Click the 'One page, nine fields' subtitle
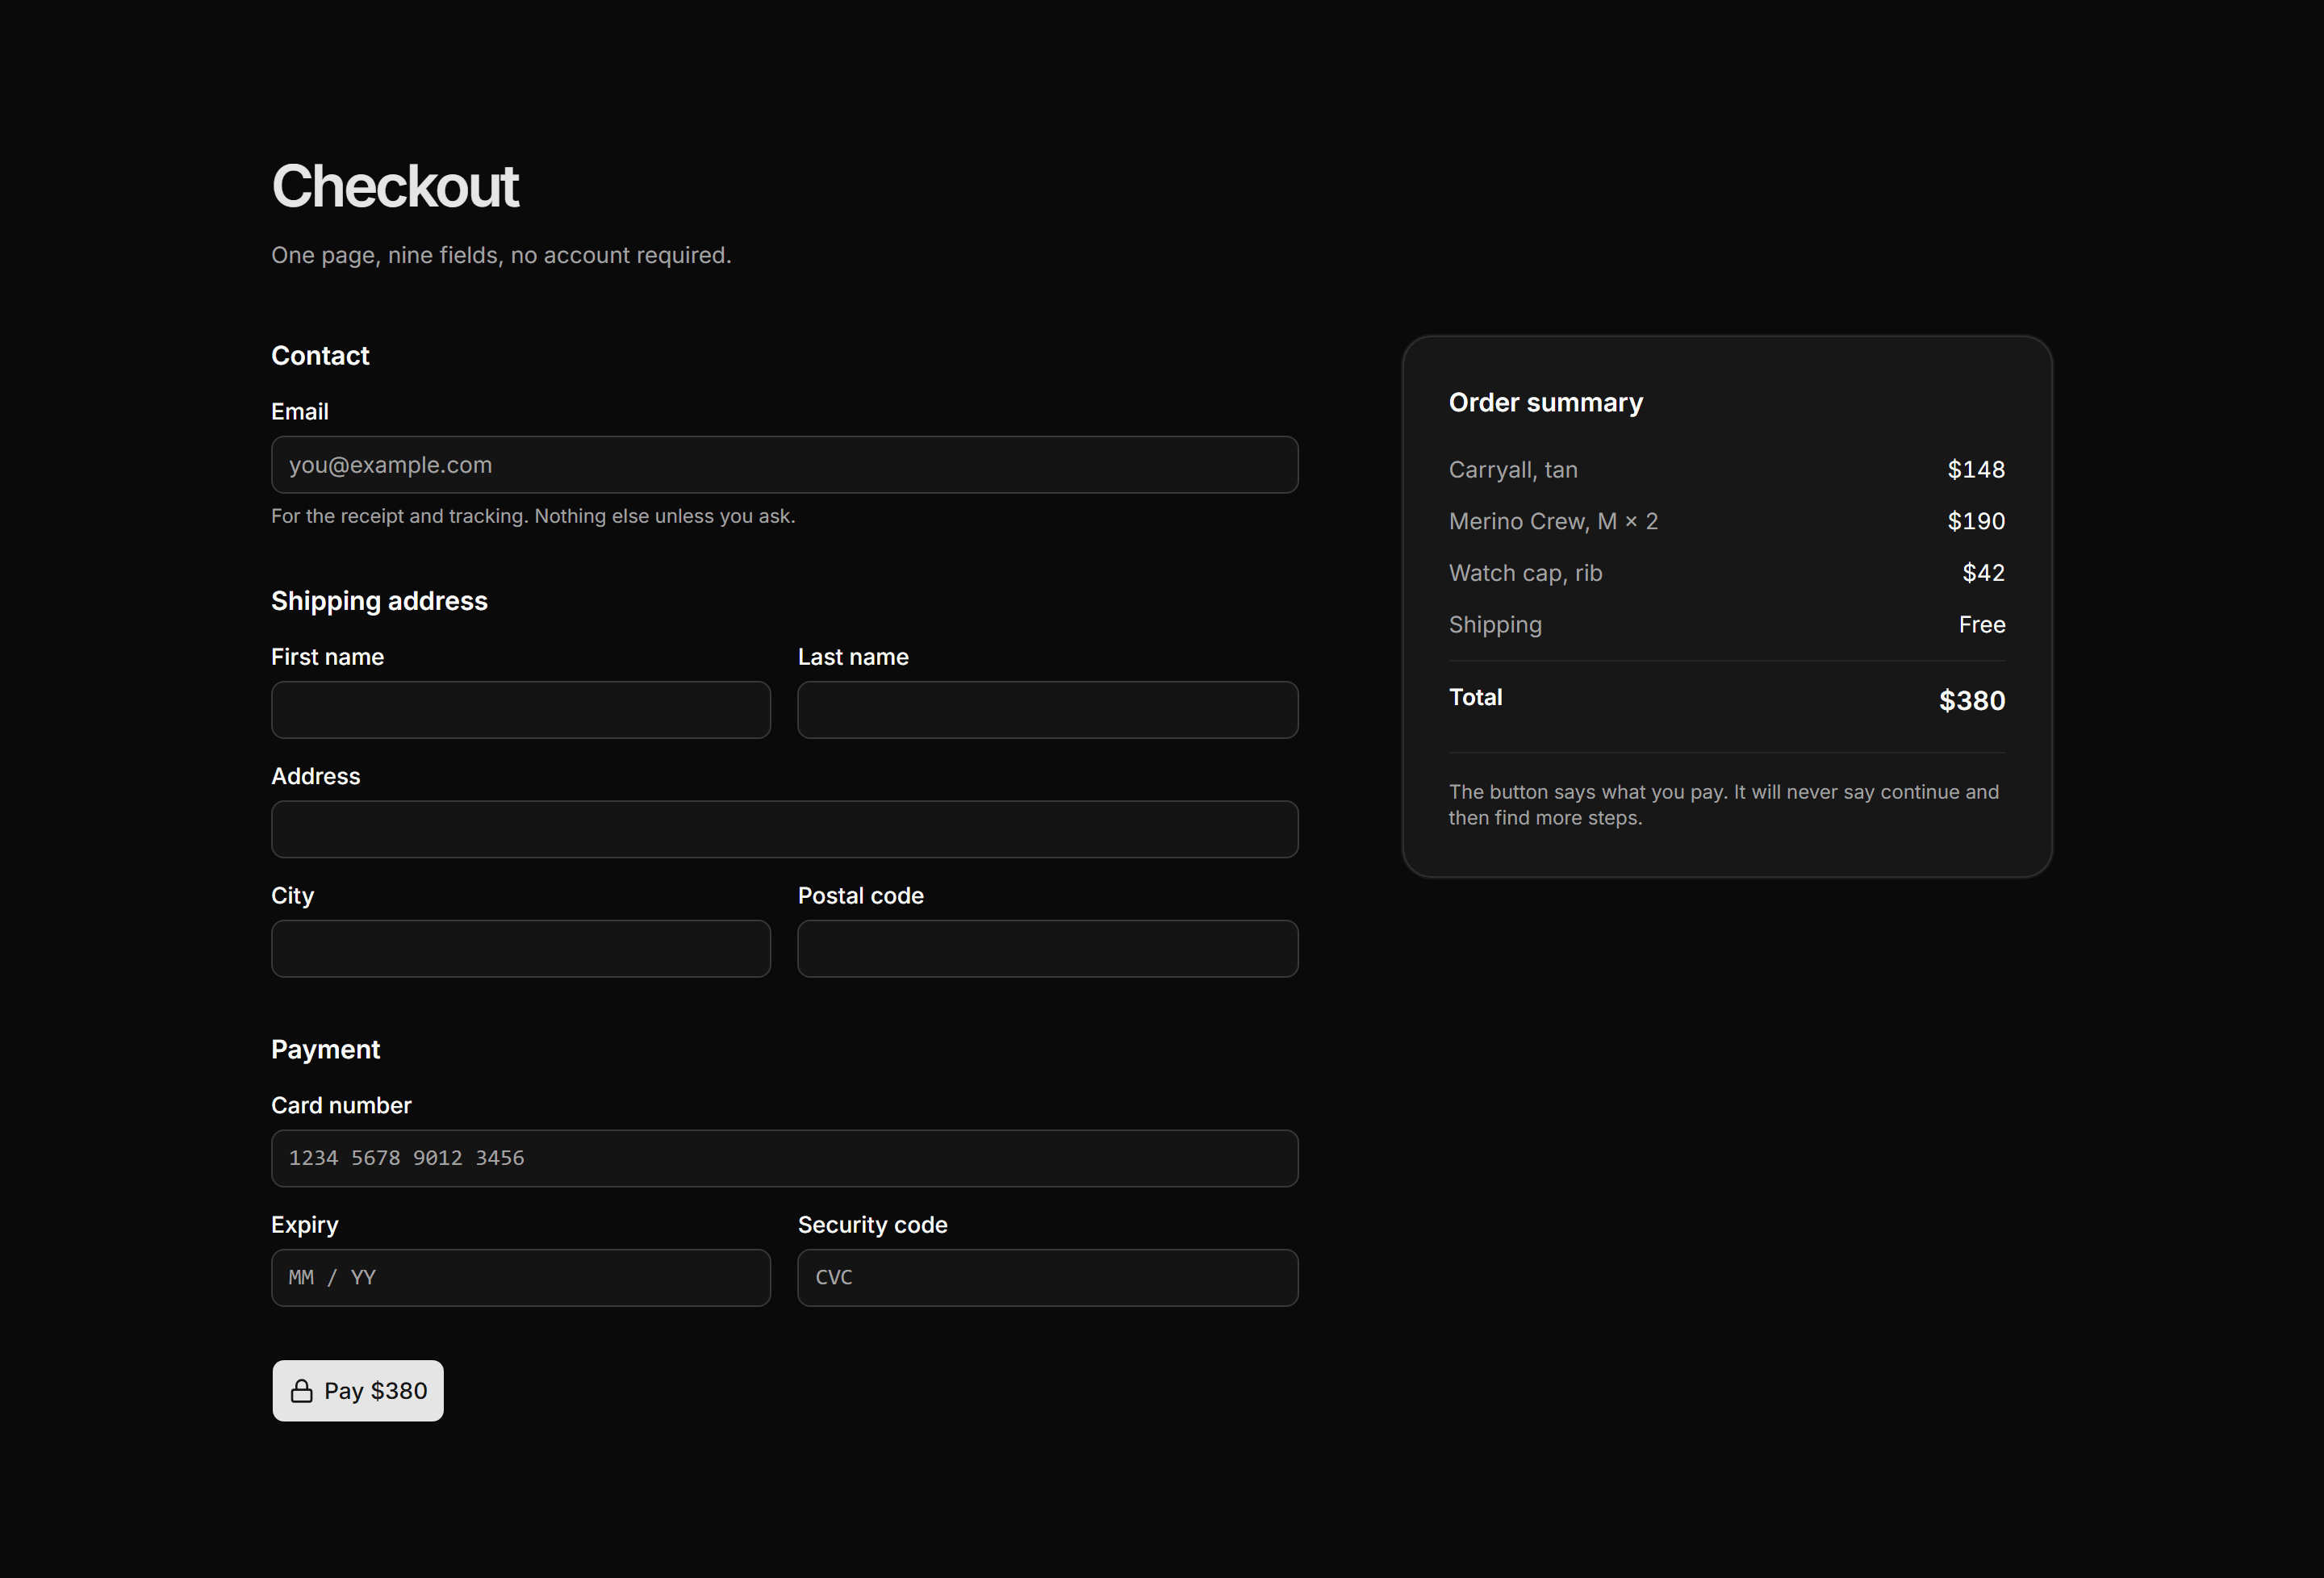Image resolution: width=2324 pixels, height=1578 pixels. [x=501, y=256]
